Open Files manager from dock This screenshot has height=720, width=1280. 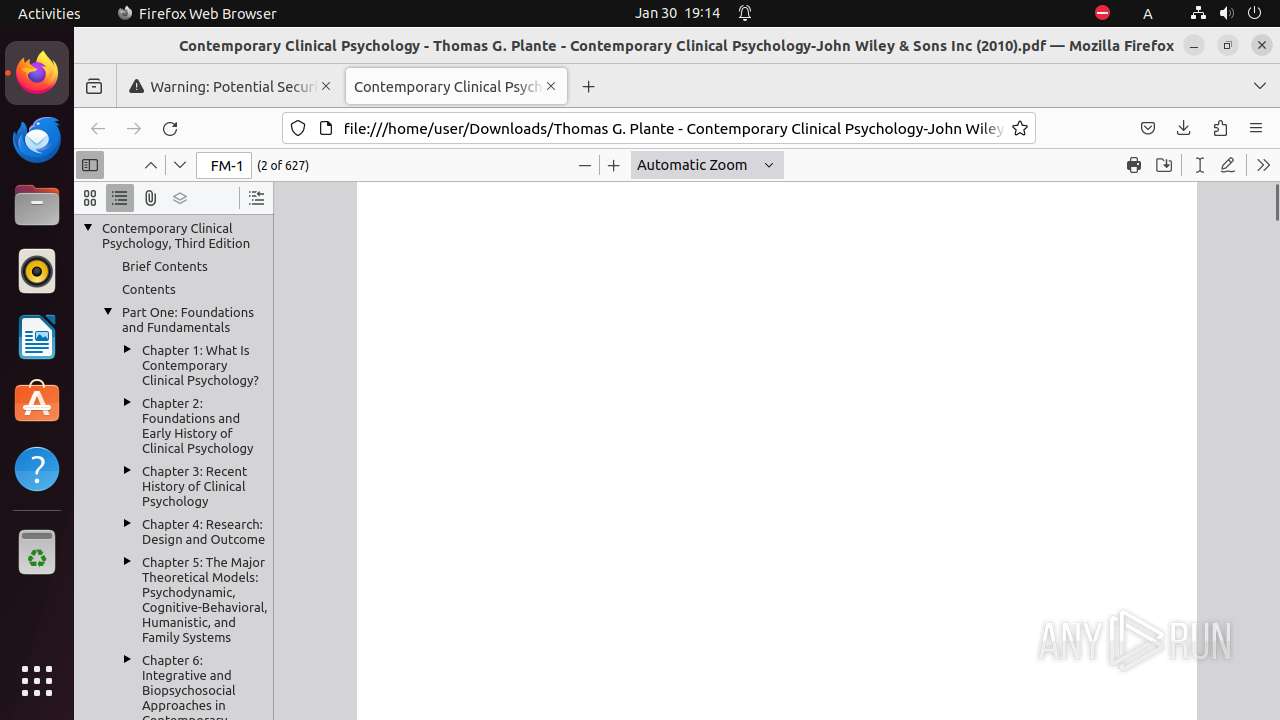point(37,205)
